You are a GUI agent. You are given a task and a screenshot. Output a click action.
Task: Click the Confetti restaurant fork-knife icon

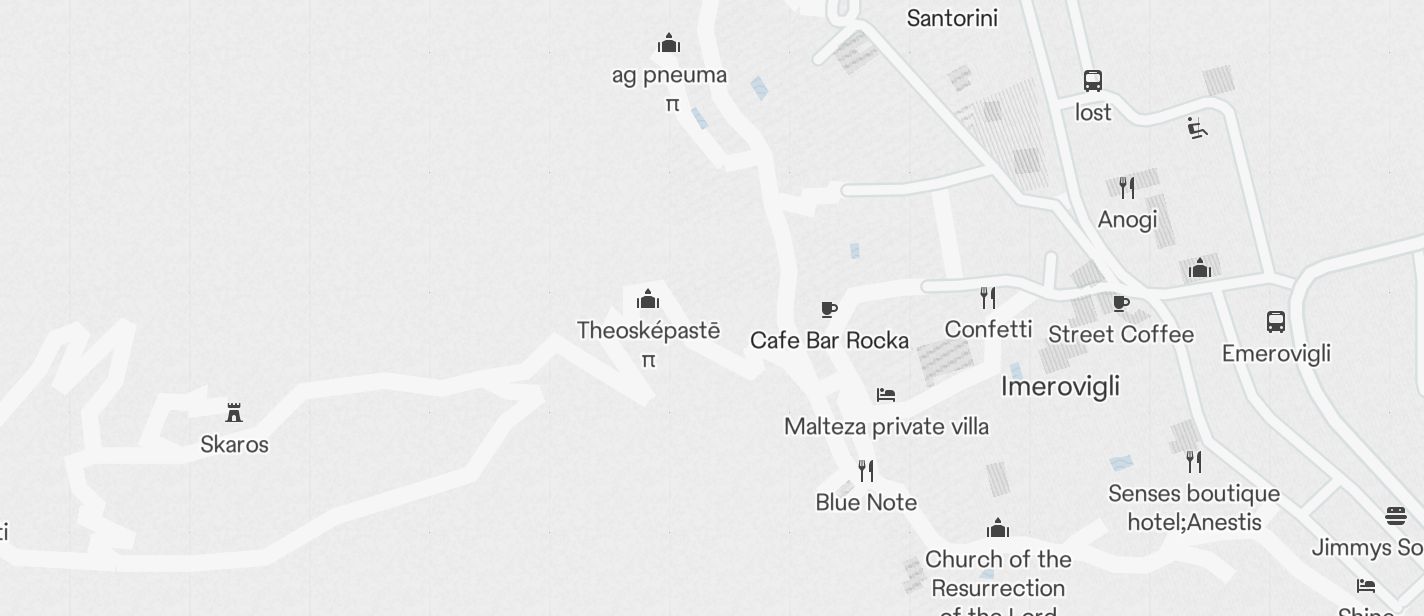(x=988, y=297)
